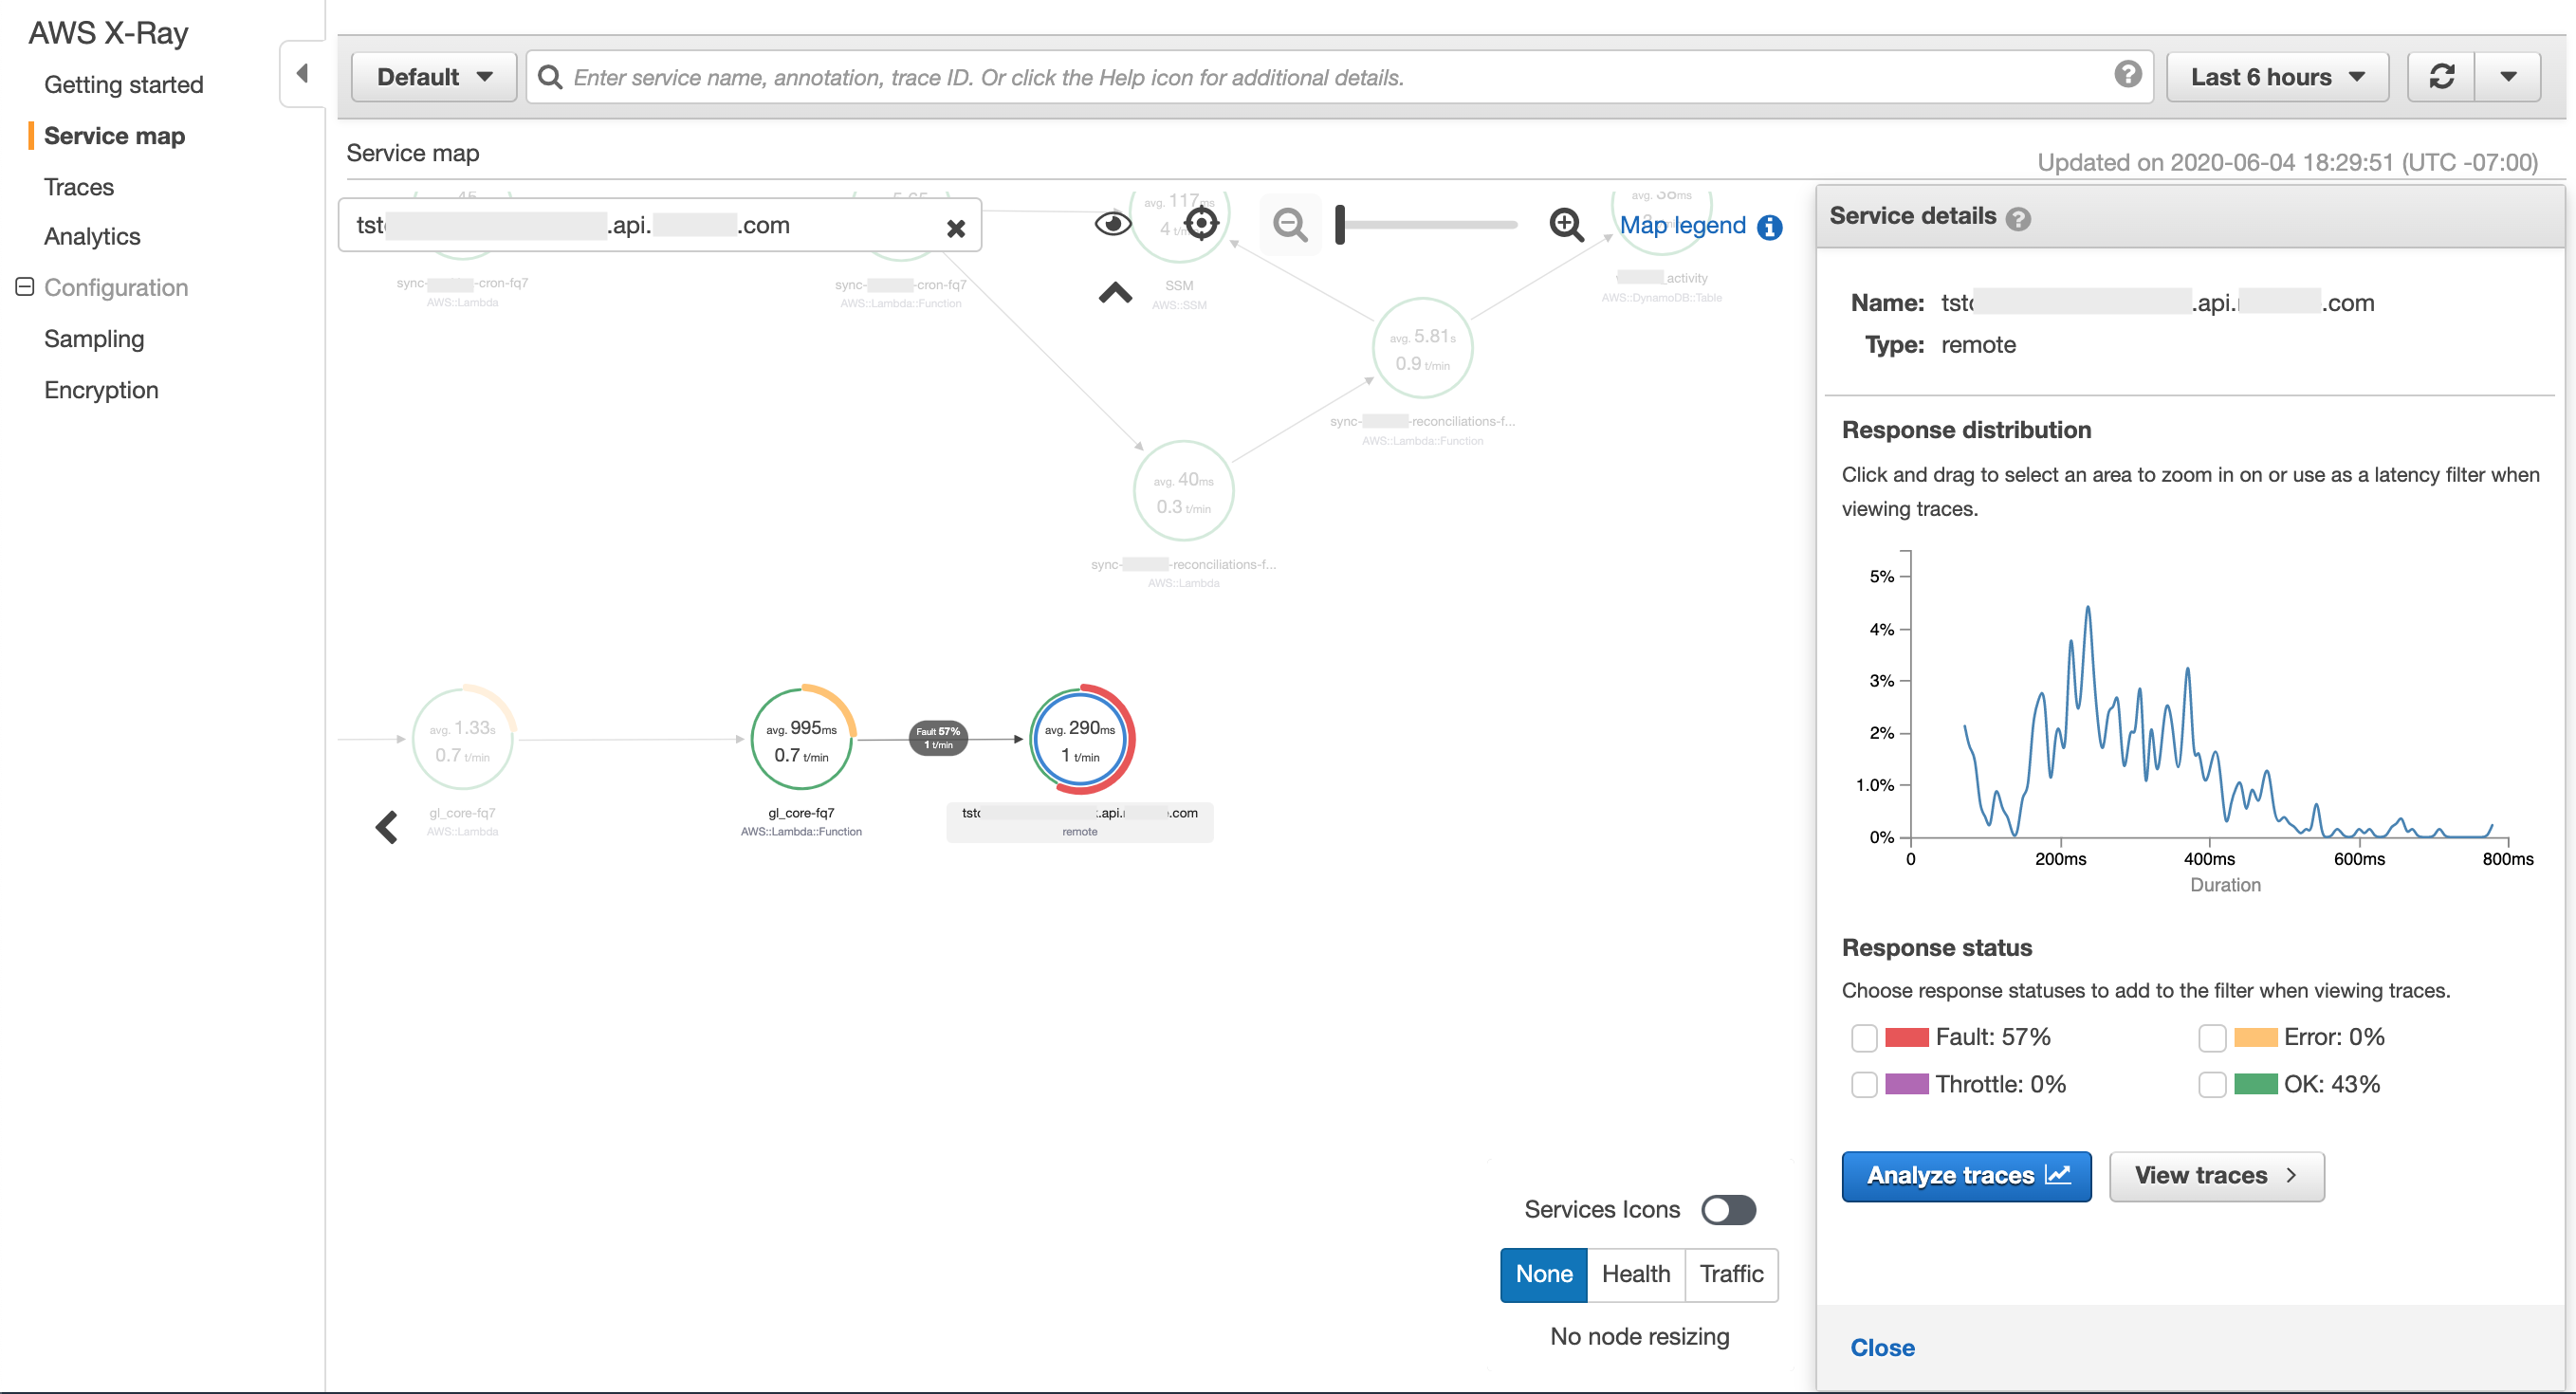Select the faded gl_core-fq7 Lambda node
Screen dimensions: 2576x1394
463,740
